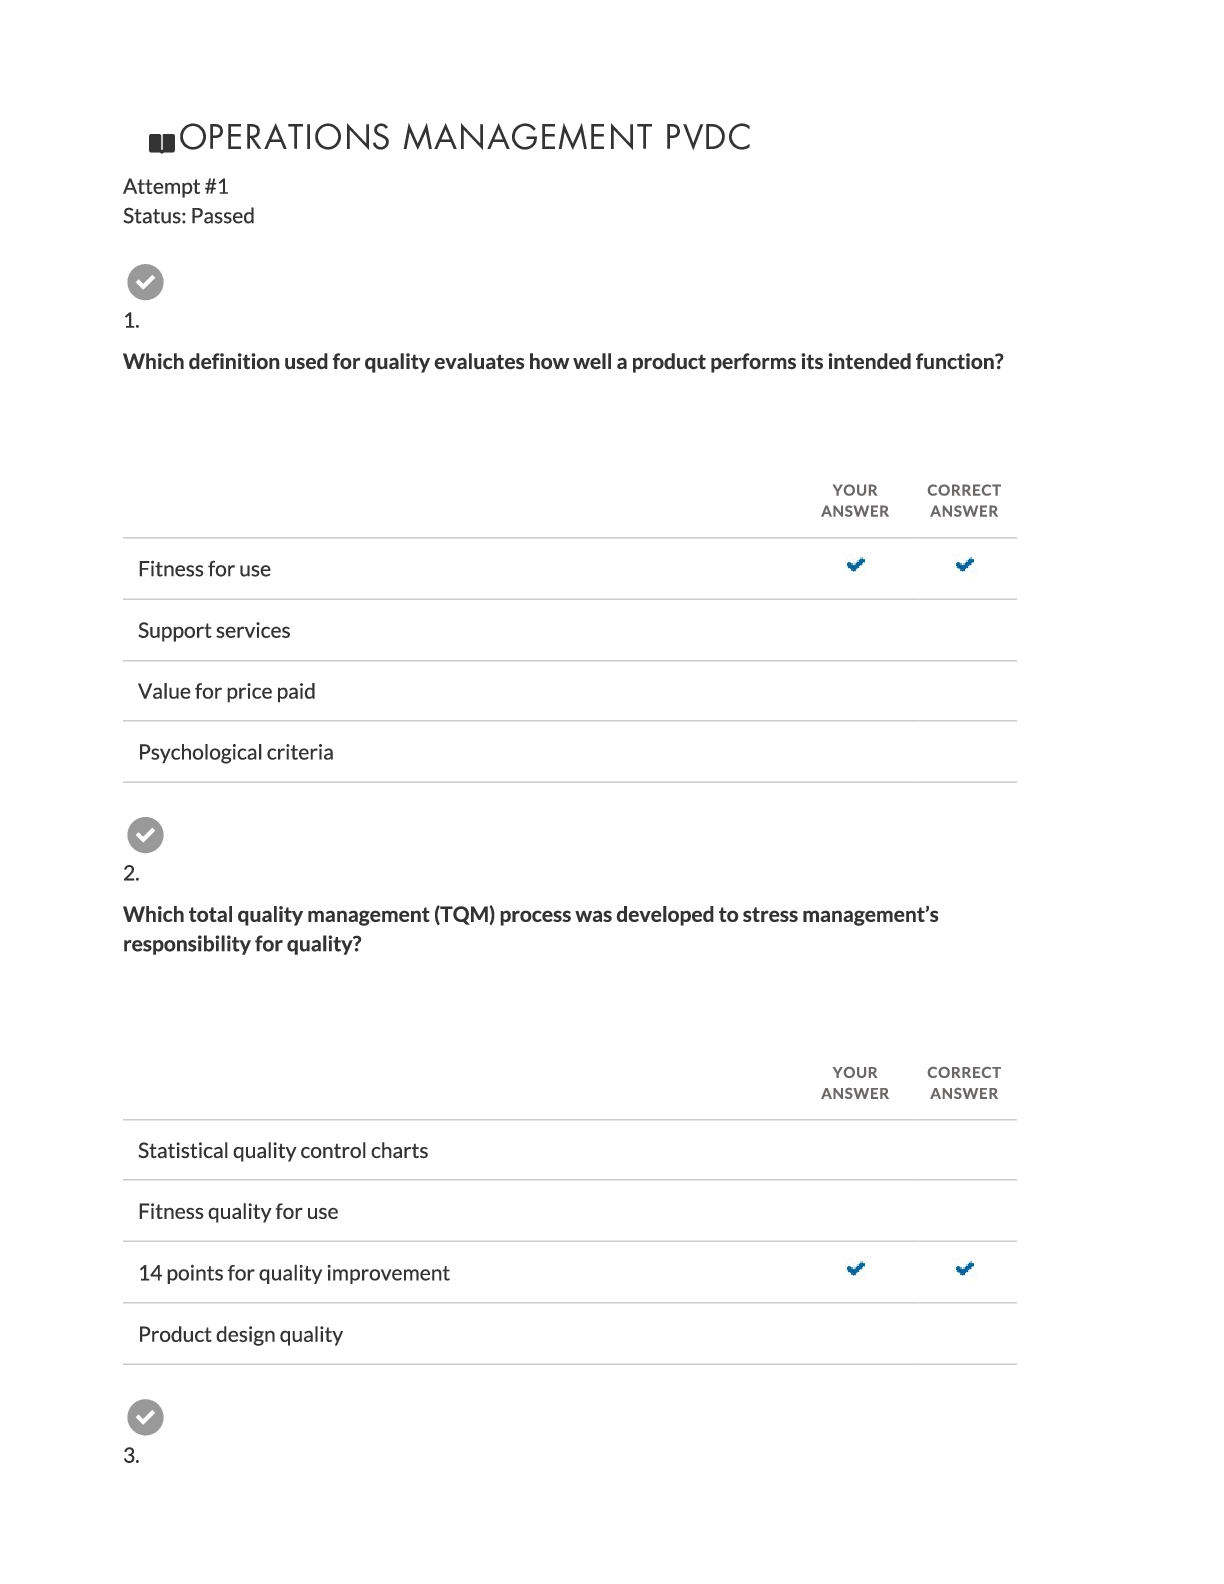Click Your Answer checkmark in the 14 points row
The height and width of the screenshot is (1584, 1224).
tap(855, 1270)
